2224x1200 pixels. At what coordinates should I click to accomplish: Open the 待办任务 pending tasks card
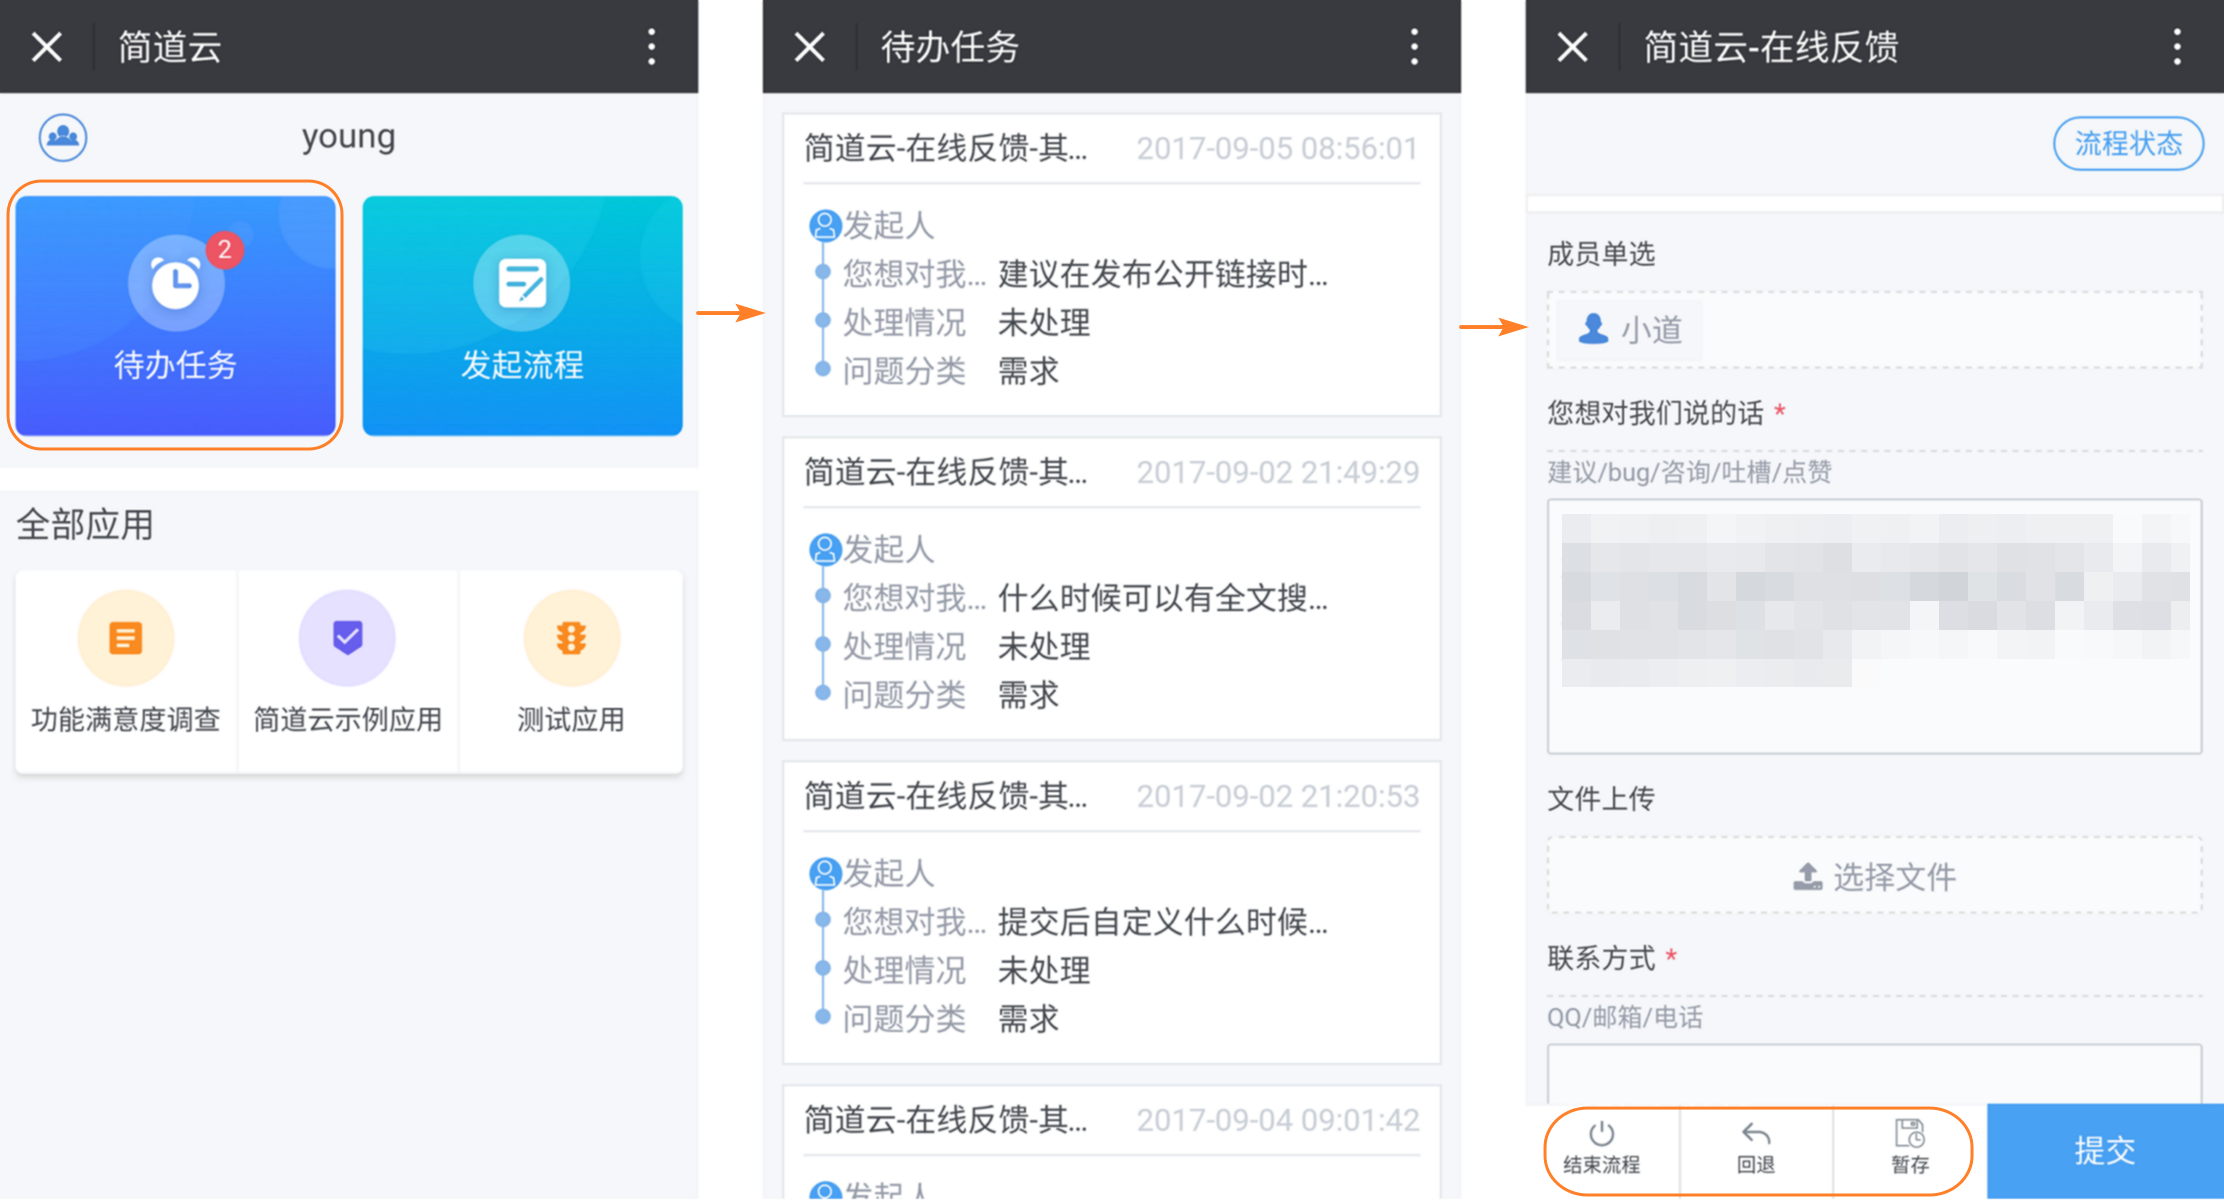coord(175,315)
